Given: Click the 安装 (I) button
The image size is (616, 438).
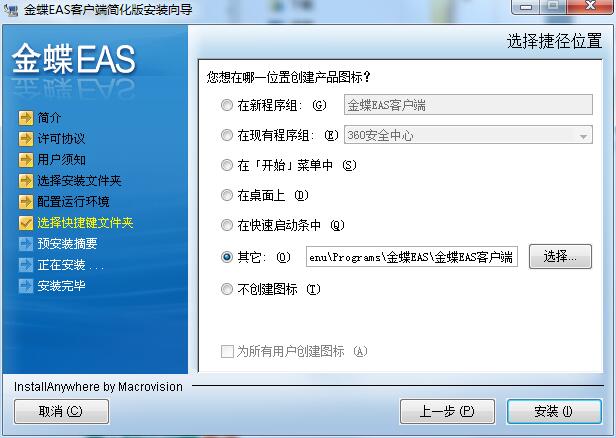Looking at the screenshot, I should [x=554, y=411].
